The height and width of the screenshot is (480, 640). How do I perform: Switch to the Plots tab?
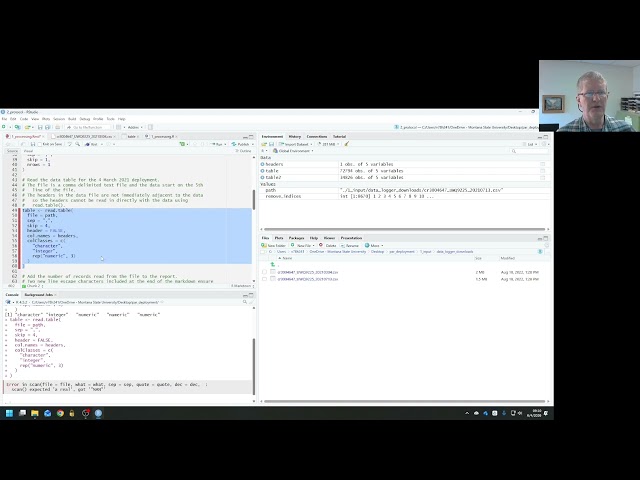(279, 238)
